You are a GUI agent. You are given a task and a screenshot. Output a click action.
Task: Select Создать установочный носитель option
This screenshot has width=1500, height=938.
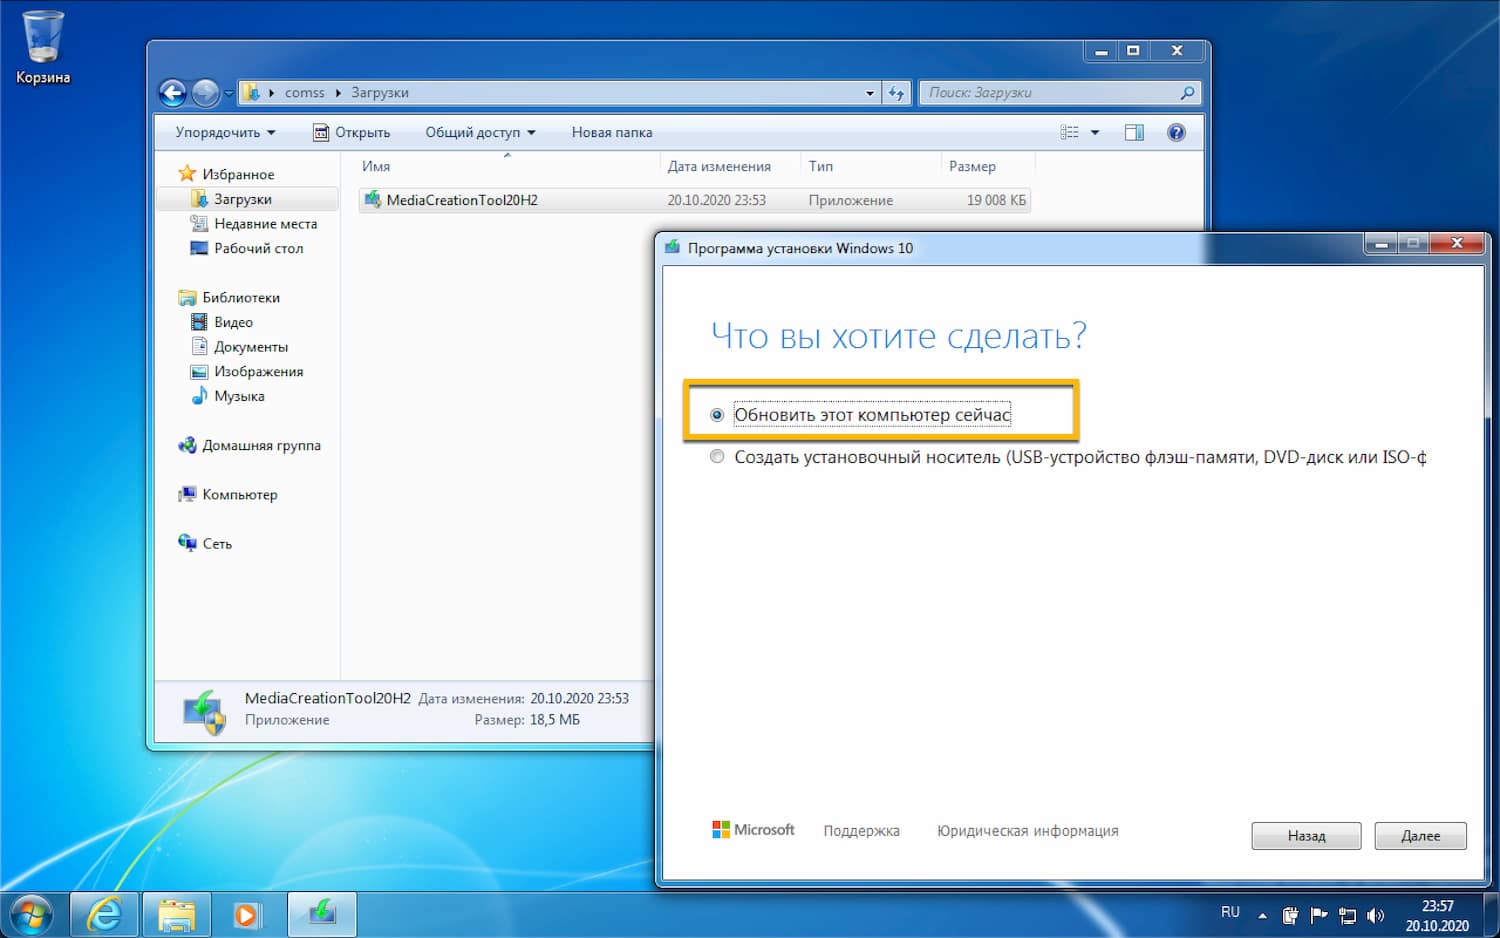(1068, 457)
